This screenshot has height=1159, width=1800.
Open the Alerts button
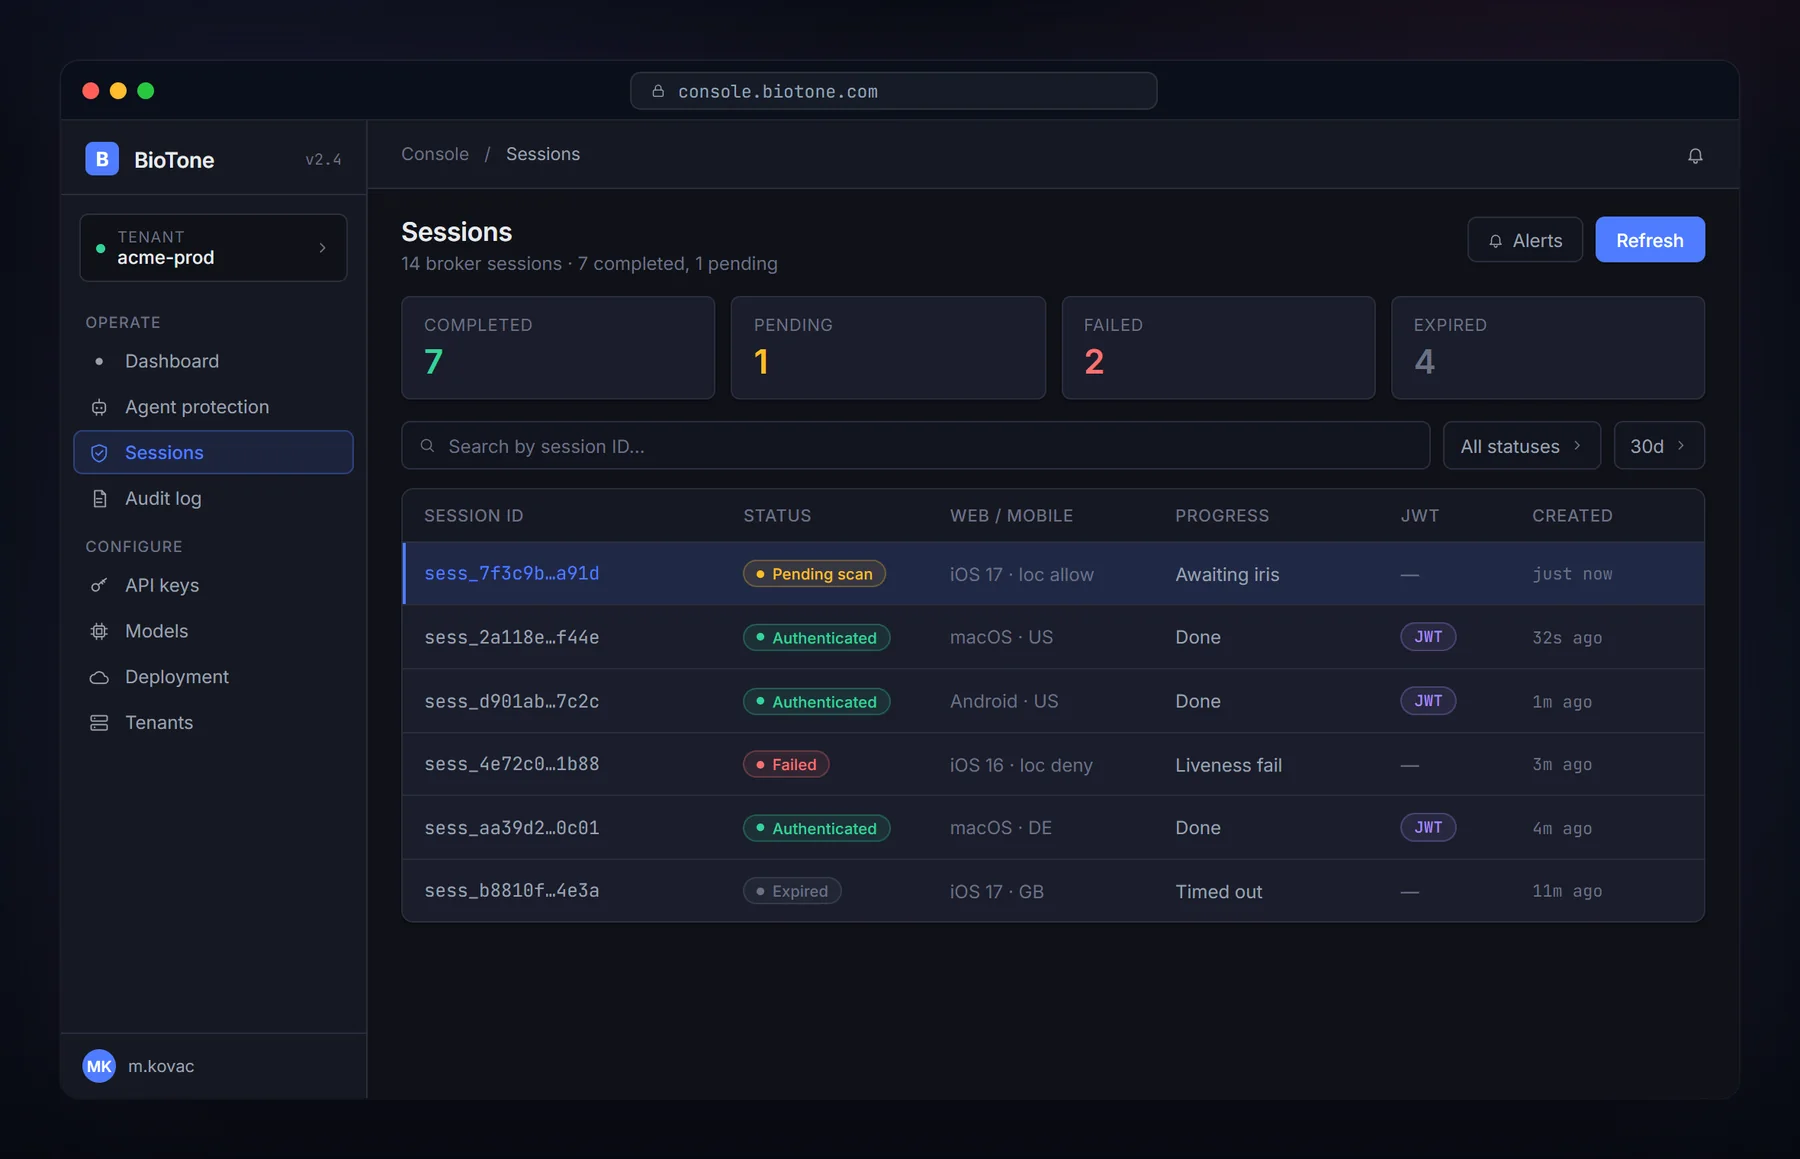coord(1524,240)
